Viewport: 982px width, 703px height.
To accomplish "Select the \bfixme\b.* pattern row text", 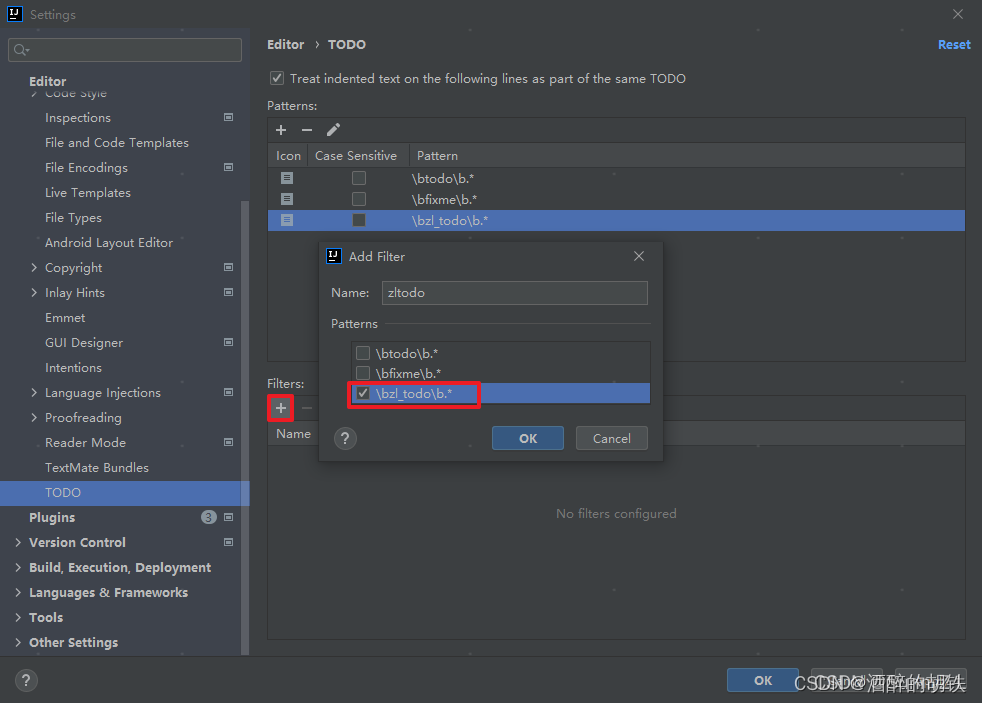I will [444, 199].
